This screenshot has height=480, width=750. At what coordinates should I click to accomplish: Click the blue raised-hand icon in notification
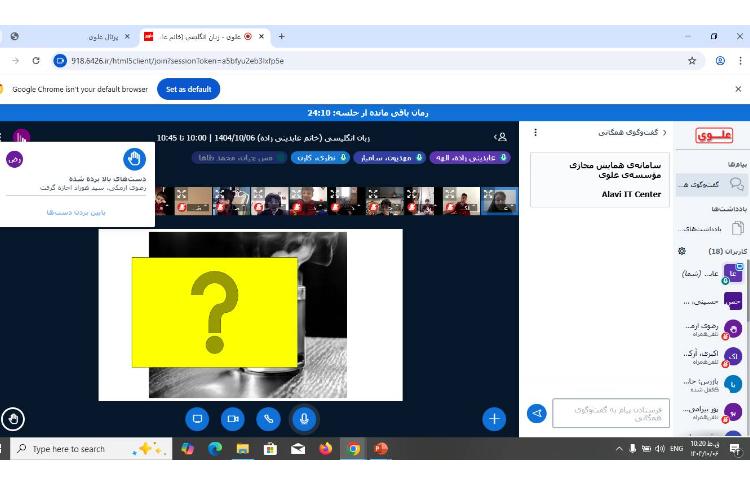tap(134, 159)
